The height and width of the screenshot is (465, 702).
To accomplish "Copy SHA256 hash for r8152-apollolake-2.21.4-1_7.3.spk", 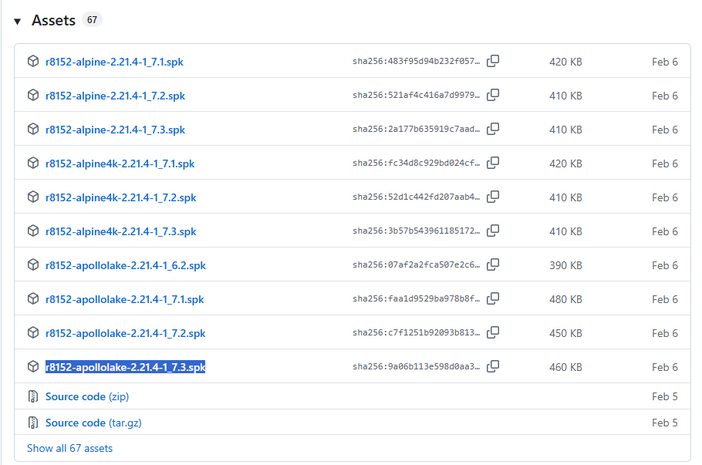I will (492, 367).
